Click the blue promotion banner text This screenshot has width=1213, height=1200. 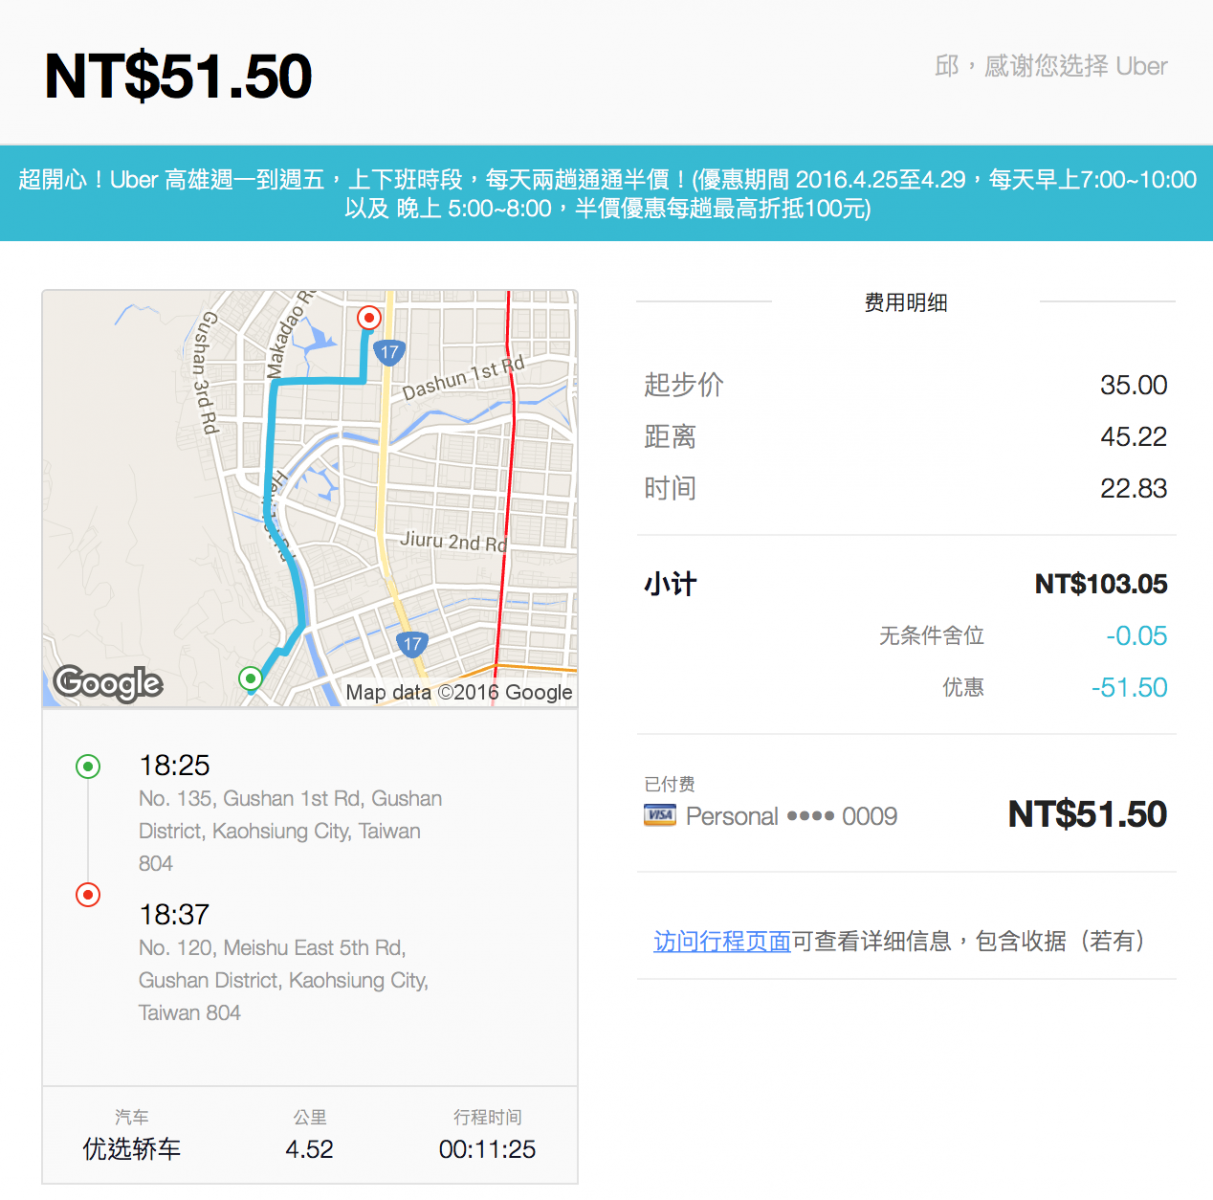coord(607,193)
